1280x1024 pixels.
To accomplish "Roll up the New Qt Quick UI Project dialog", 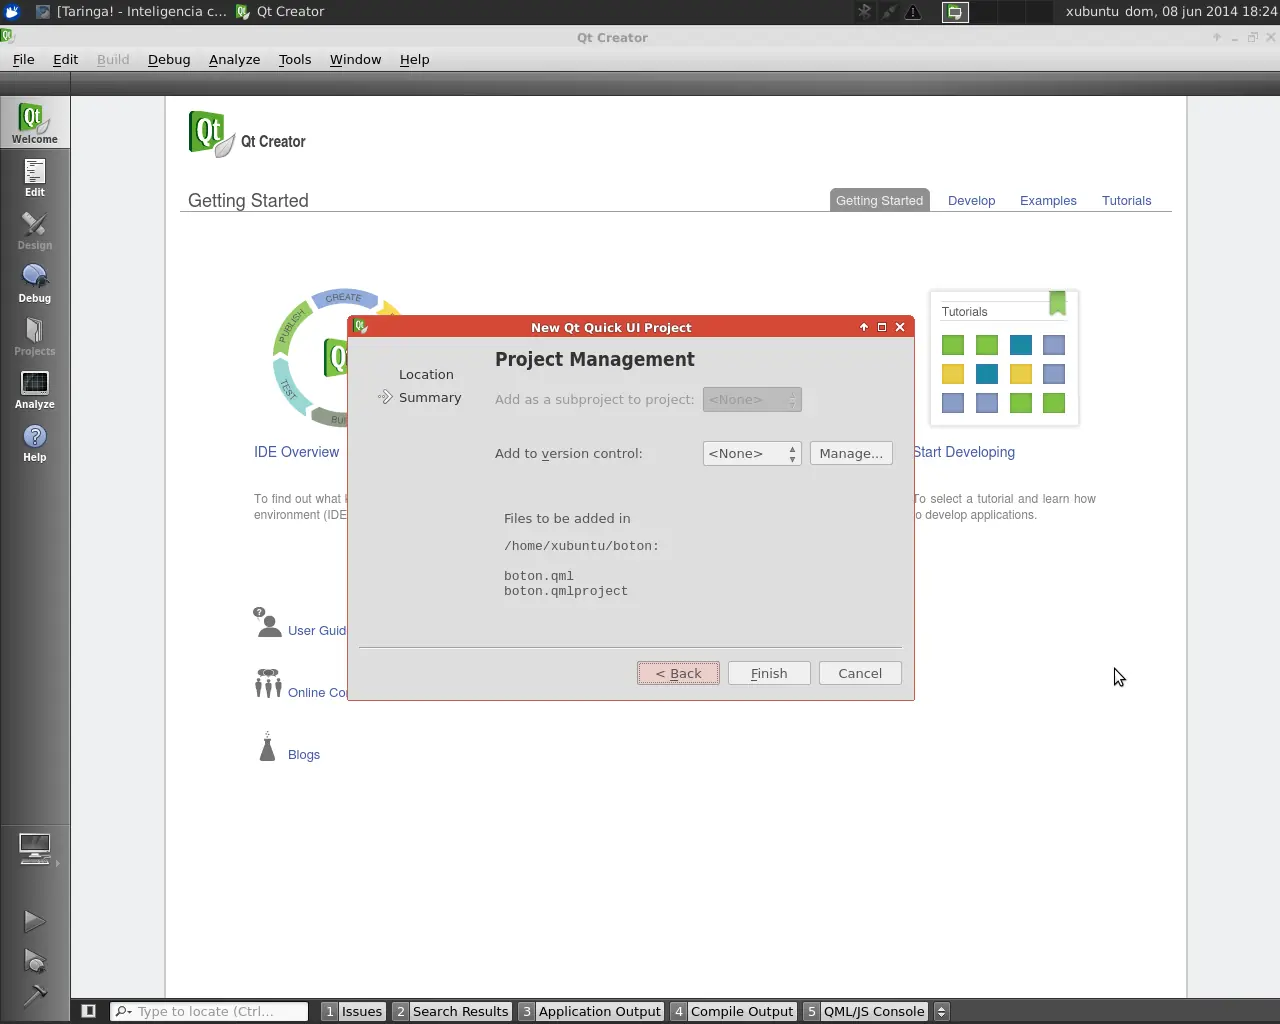I will (x=864, y=327).
